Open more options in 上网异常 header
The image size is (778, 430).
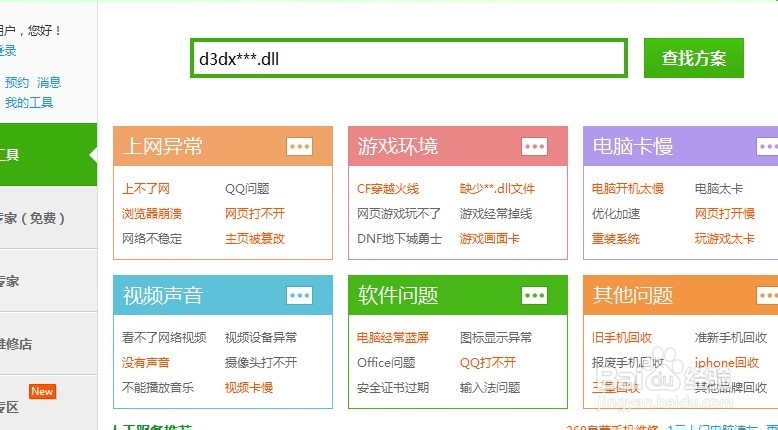click(299, 146)
